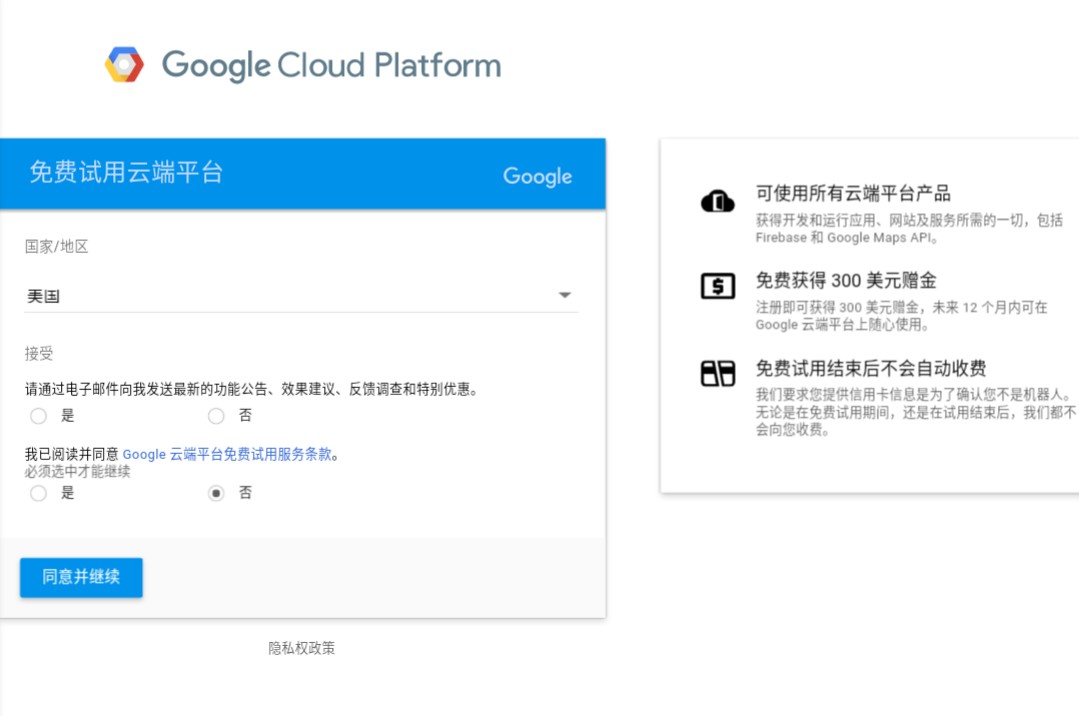The height and width of the screenshot is (716, 1079).
Task: Click the 免费试用结束后不会自动收费 heading
Action: pyautogui.click(x=870, y=368)
